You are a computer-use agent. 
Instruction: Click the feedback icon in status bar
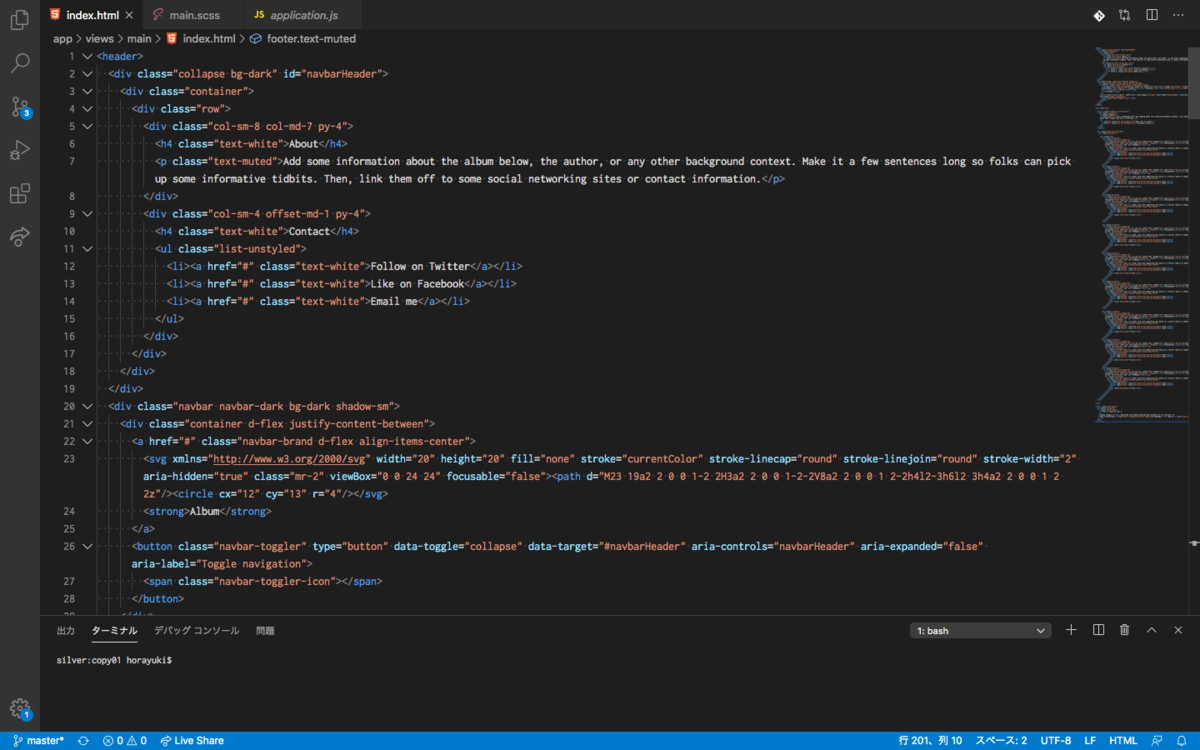click(1157, 741)
